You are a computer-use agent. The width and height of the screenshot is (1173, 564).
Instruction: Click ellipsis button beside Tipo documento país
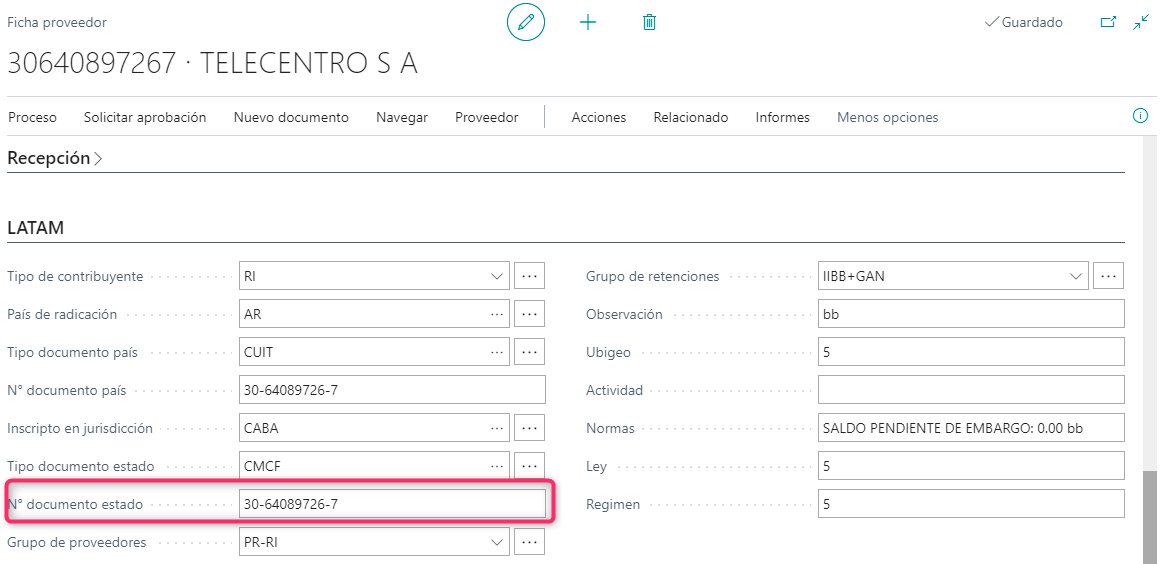point(530,352)
